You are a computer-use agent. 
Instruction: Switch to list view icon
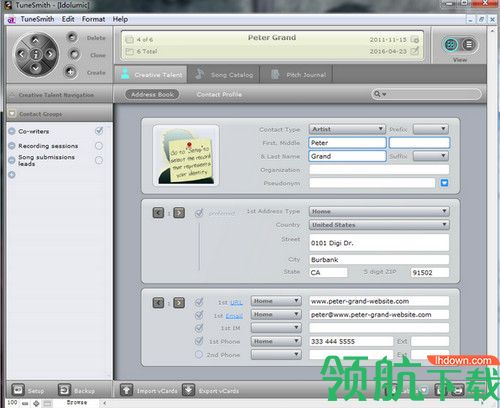point(468,44)
